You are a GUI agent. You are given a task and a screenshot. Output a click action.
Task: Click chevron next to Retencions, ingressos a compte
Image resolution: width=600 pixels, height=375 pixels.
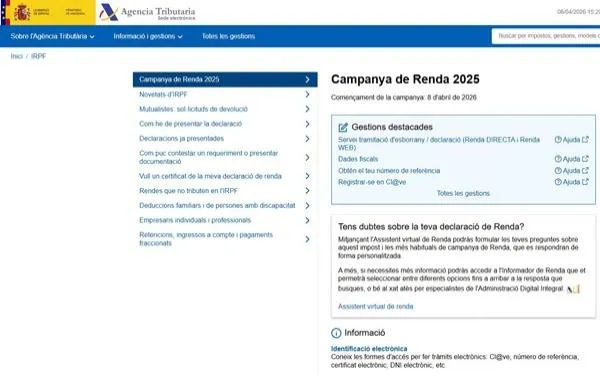click(x=307, y=239)
